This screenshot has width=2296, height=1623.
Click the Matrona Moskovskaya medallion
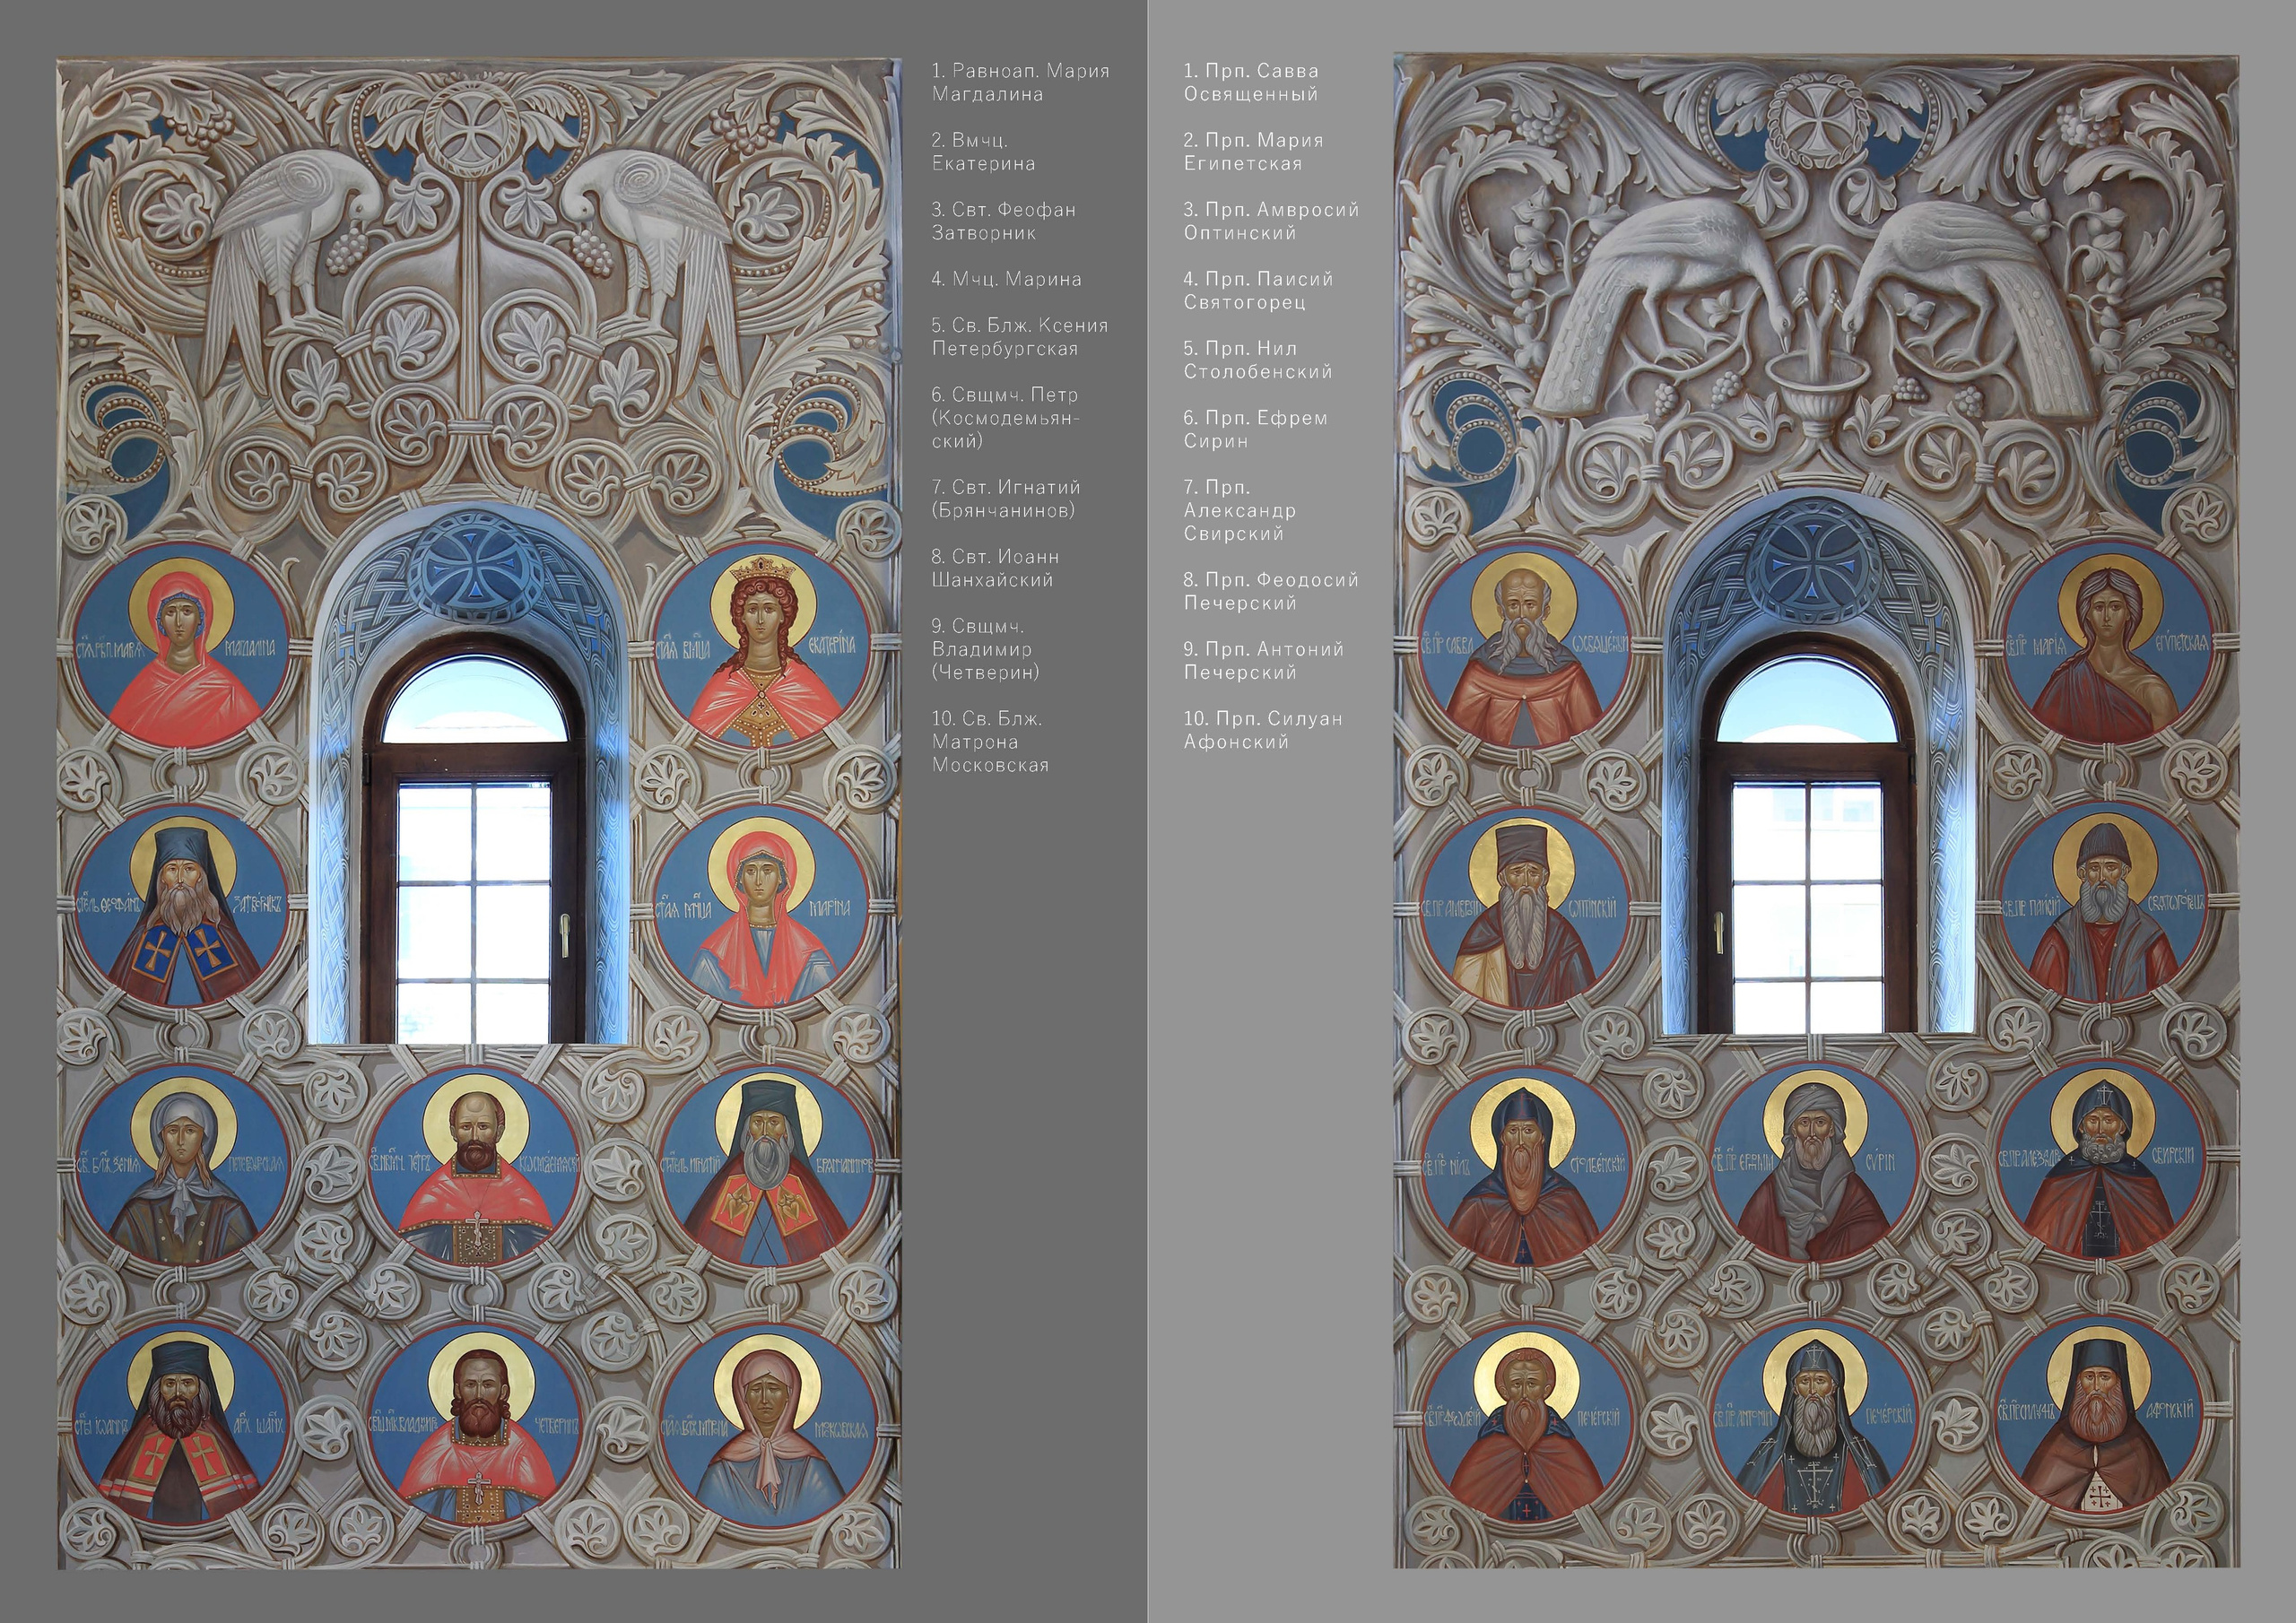click(769, 1430)
